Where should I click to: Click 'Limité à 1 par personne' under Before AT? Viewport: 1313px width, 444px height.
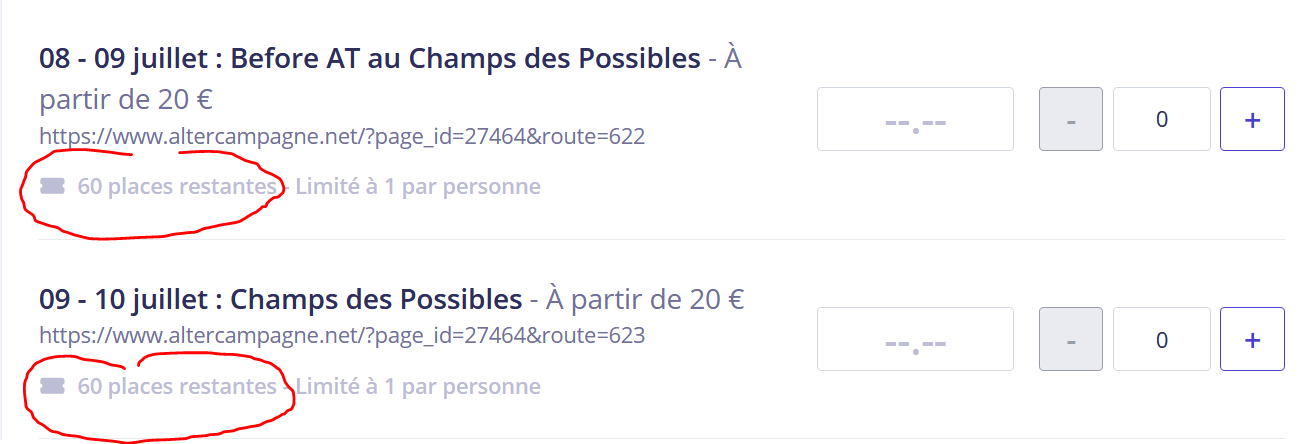coord(418,186)
